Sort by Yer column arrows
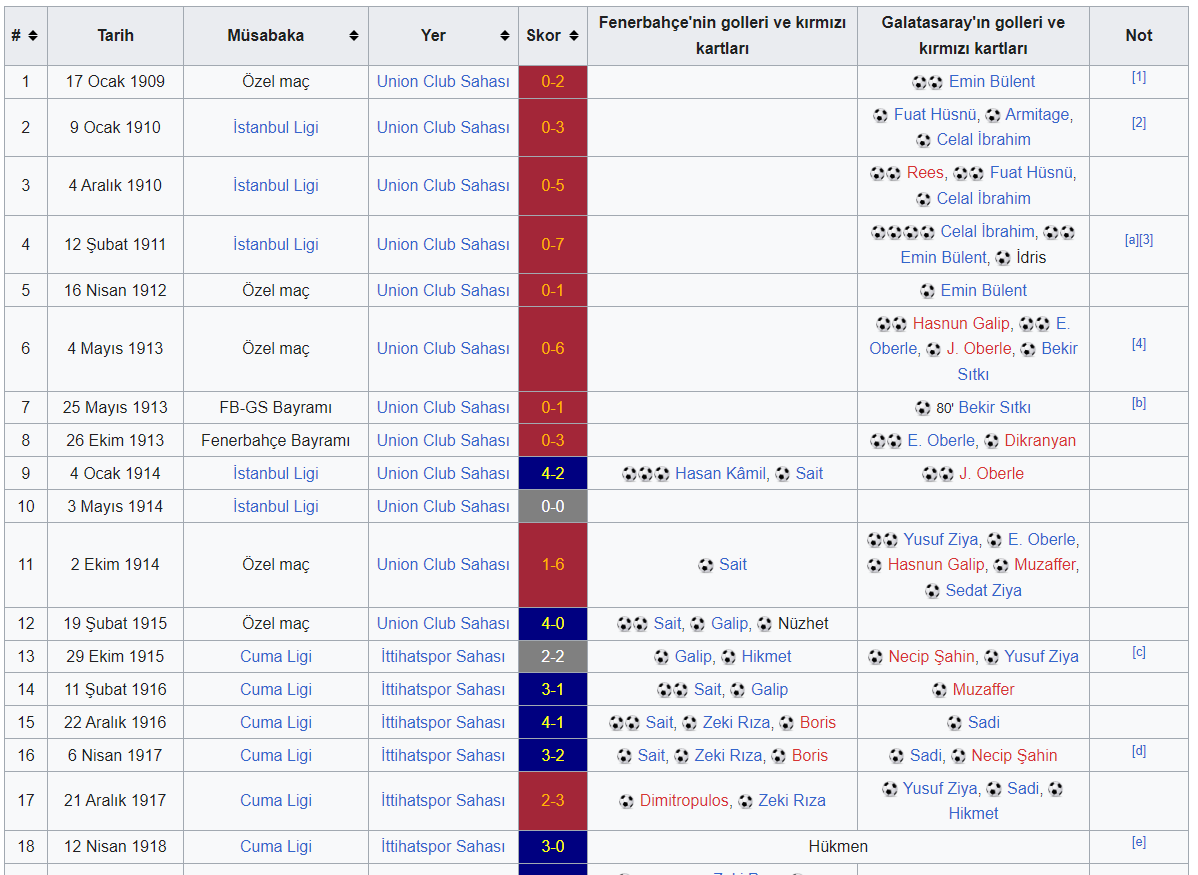Viewport: 1198px width, 875px height. tap(505, 36)
